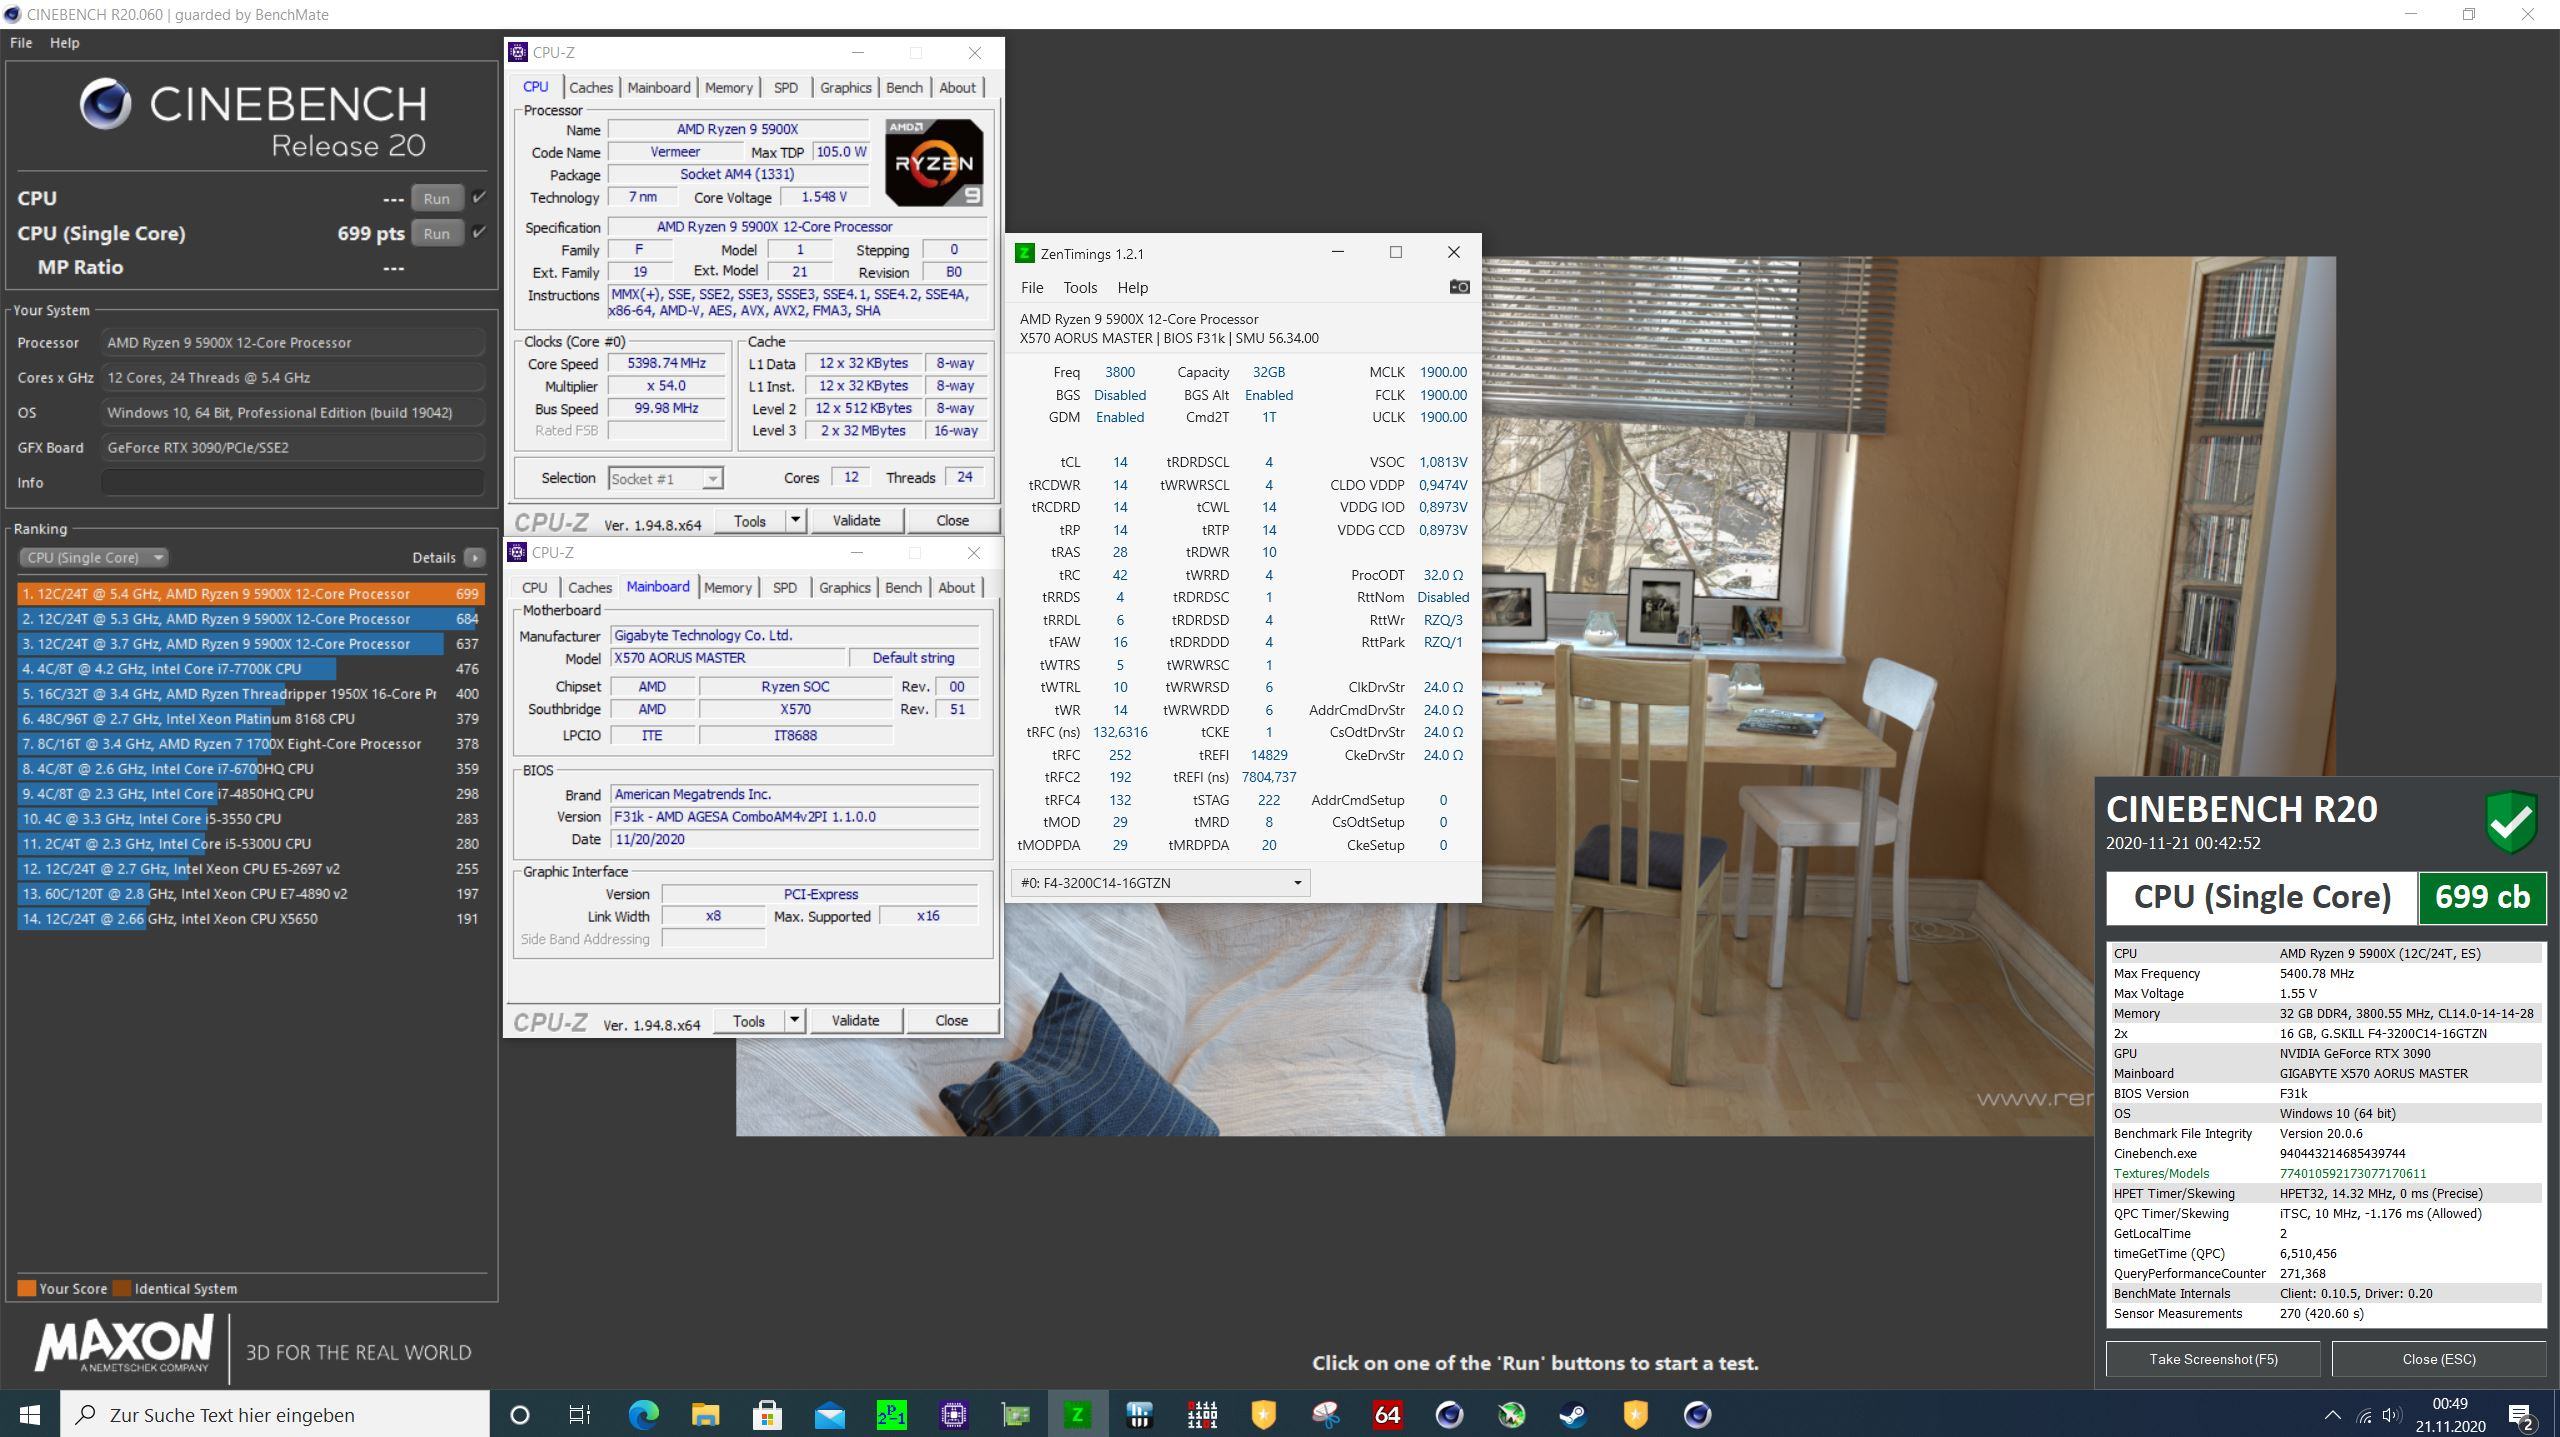Viewport: 2560px width, 1437px height.
Task: Toggle the CPU test checkbox
Action: click(x=479, y=198)
